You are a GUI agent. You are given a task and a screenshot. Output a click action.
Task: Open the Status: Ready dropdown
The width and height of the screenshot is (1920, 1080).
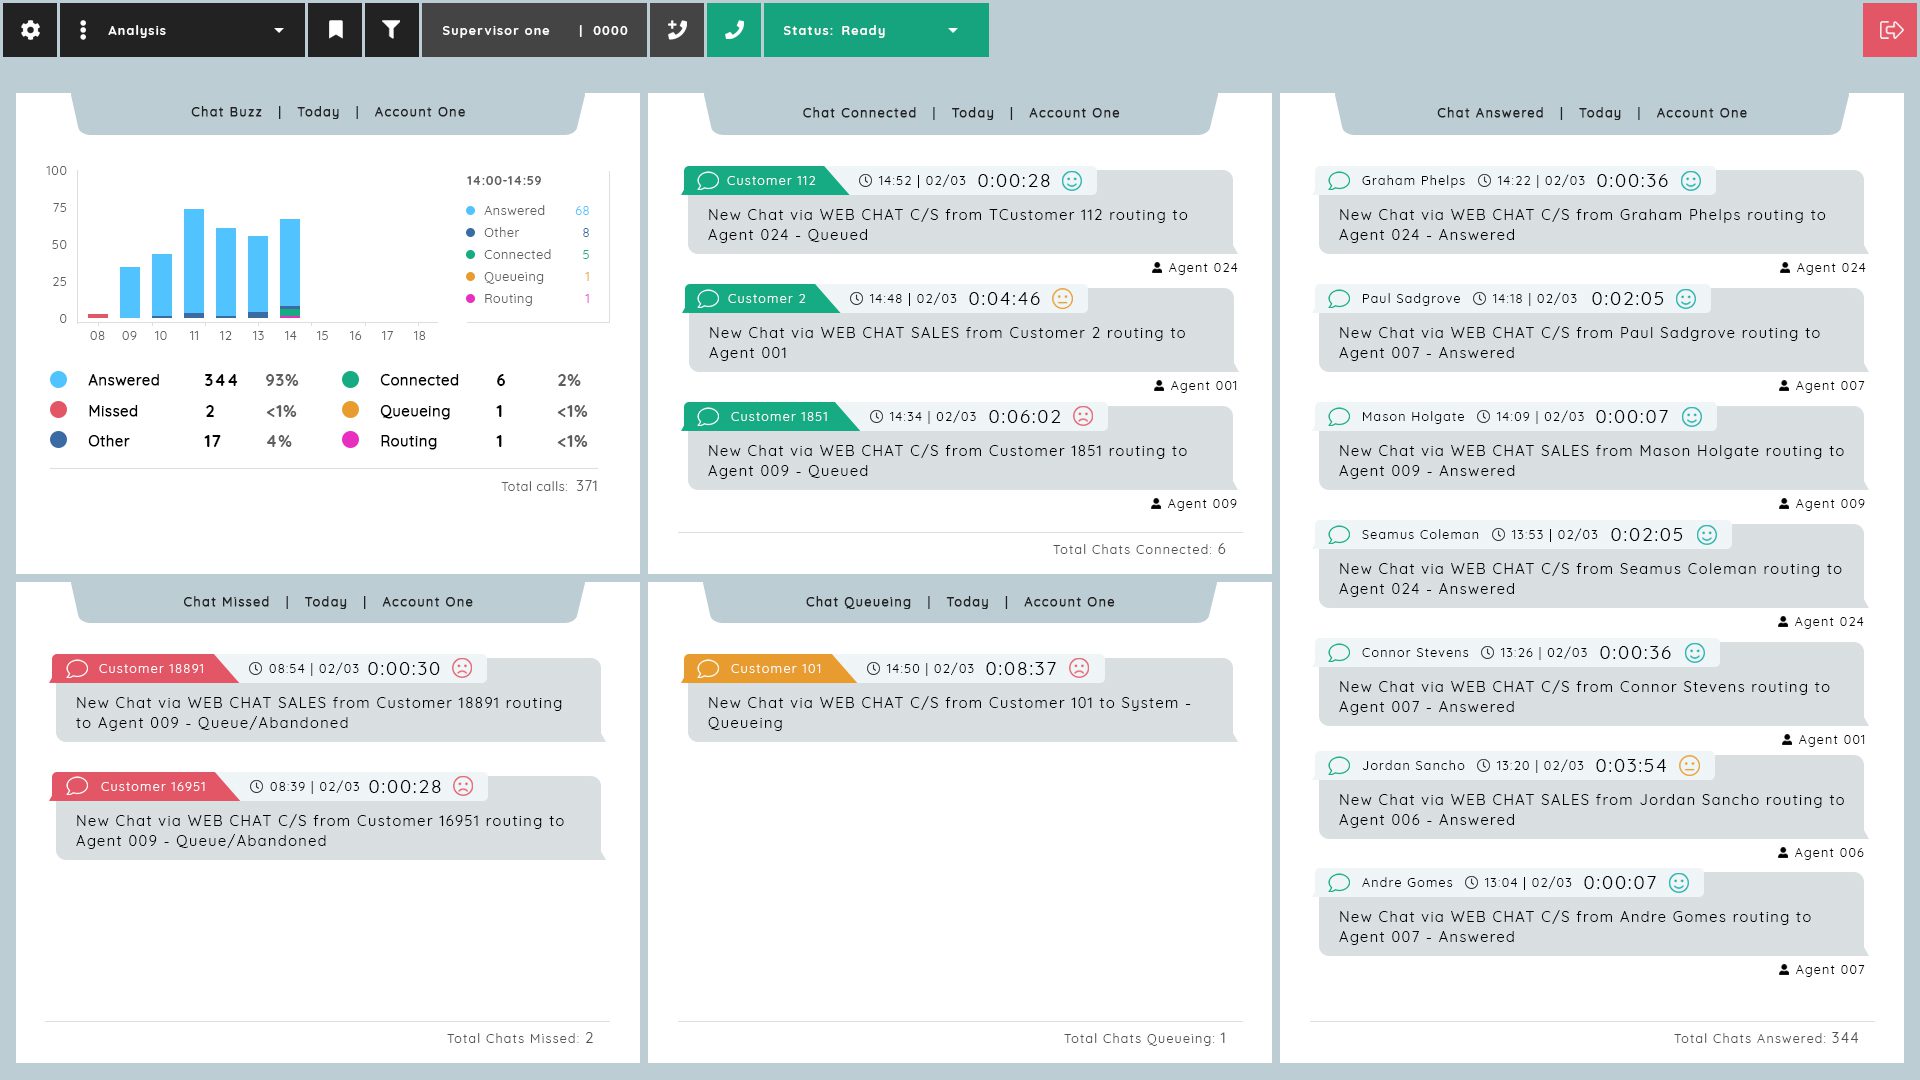pos(876,30)
